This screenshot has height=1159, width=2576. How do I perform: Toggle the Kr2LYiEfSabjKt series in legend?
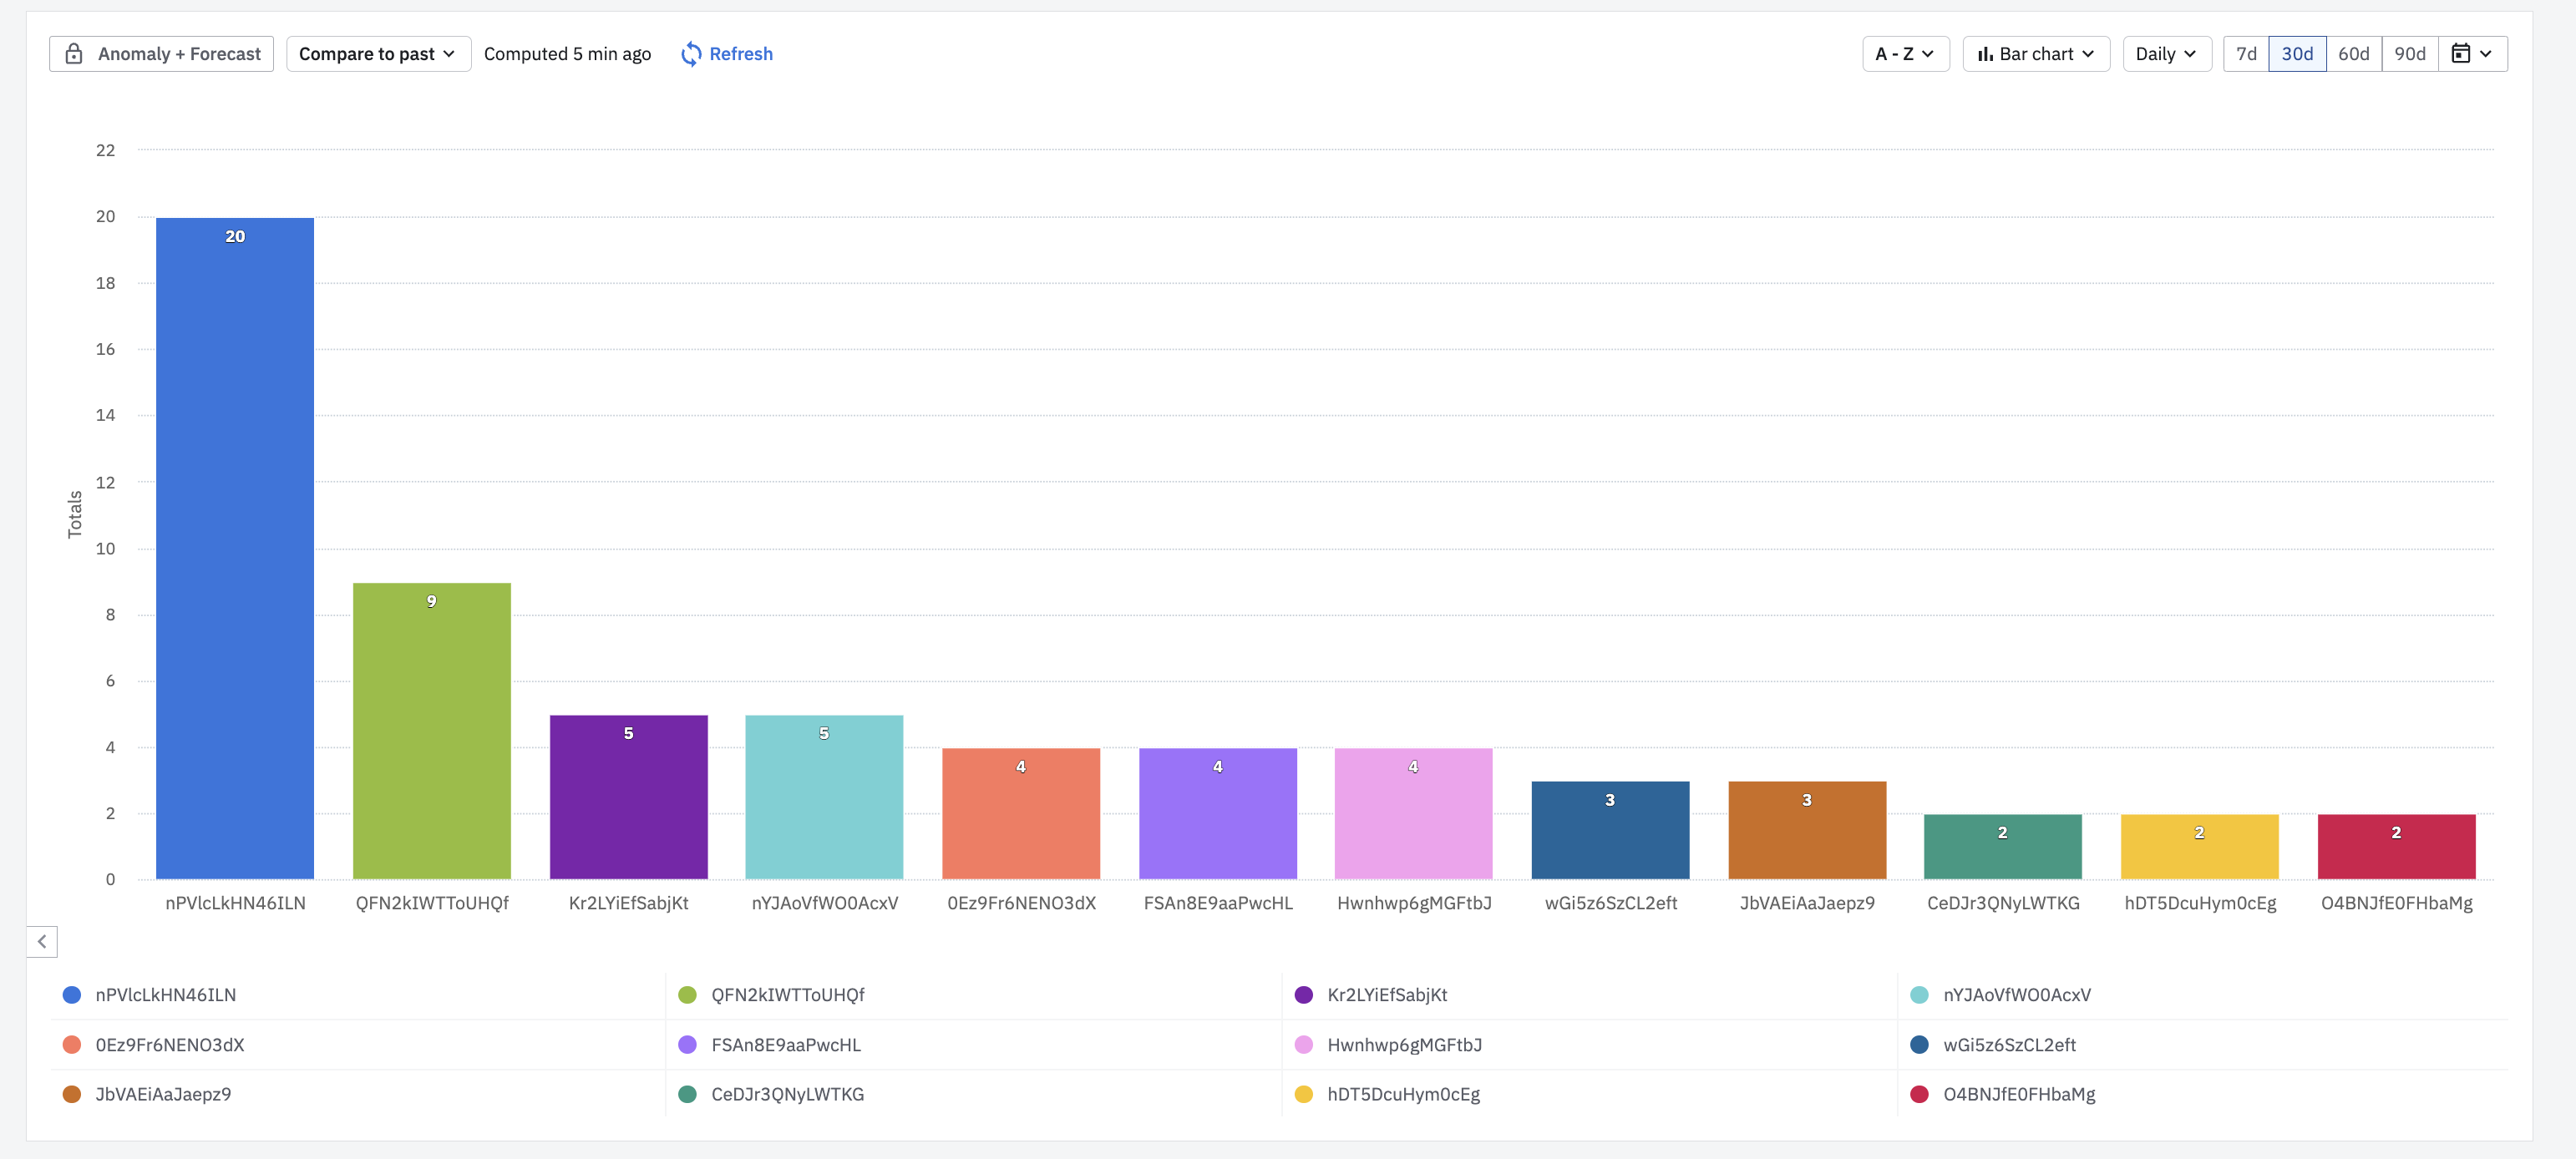[x=1386, y=995]
